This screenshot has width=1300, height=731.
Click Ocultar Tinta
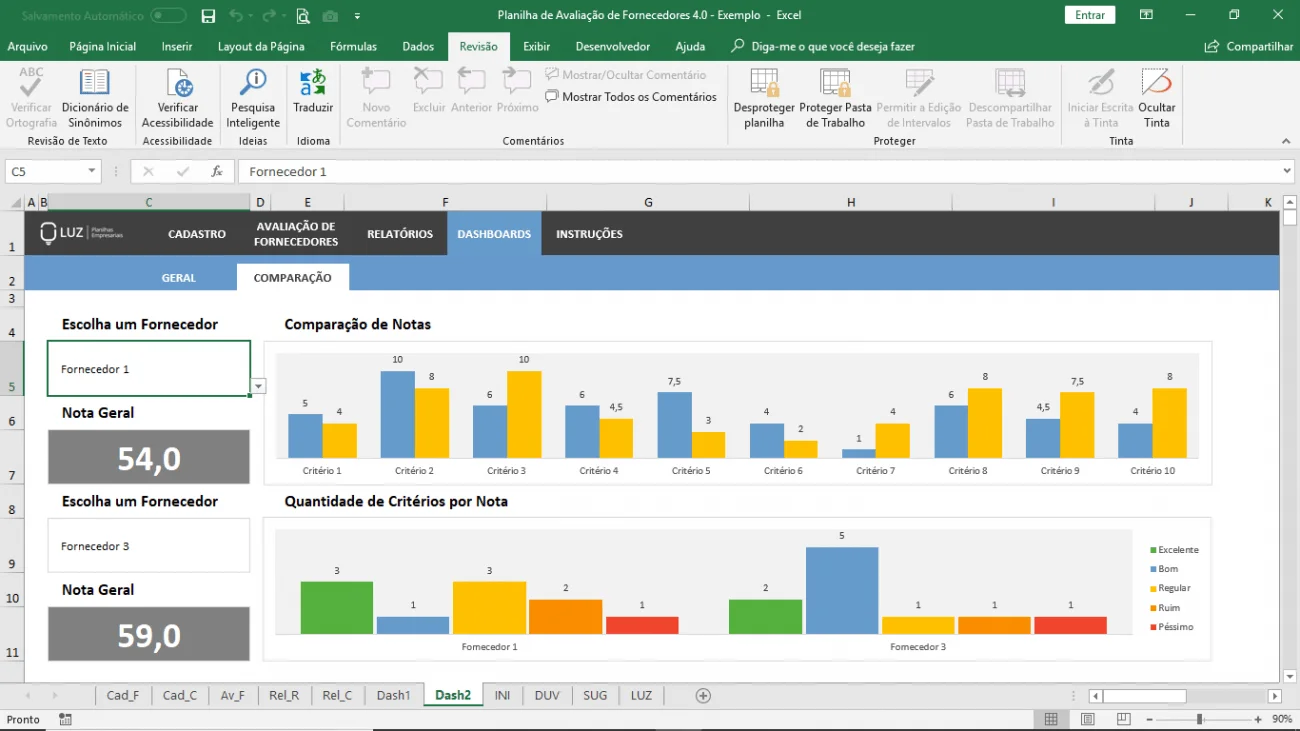pyautogui.click(x=1157, y=99)
